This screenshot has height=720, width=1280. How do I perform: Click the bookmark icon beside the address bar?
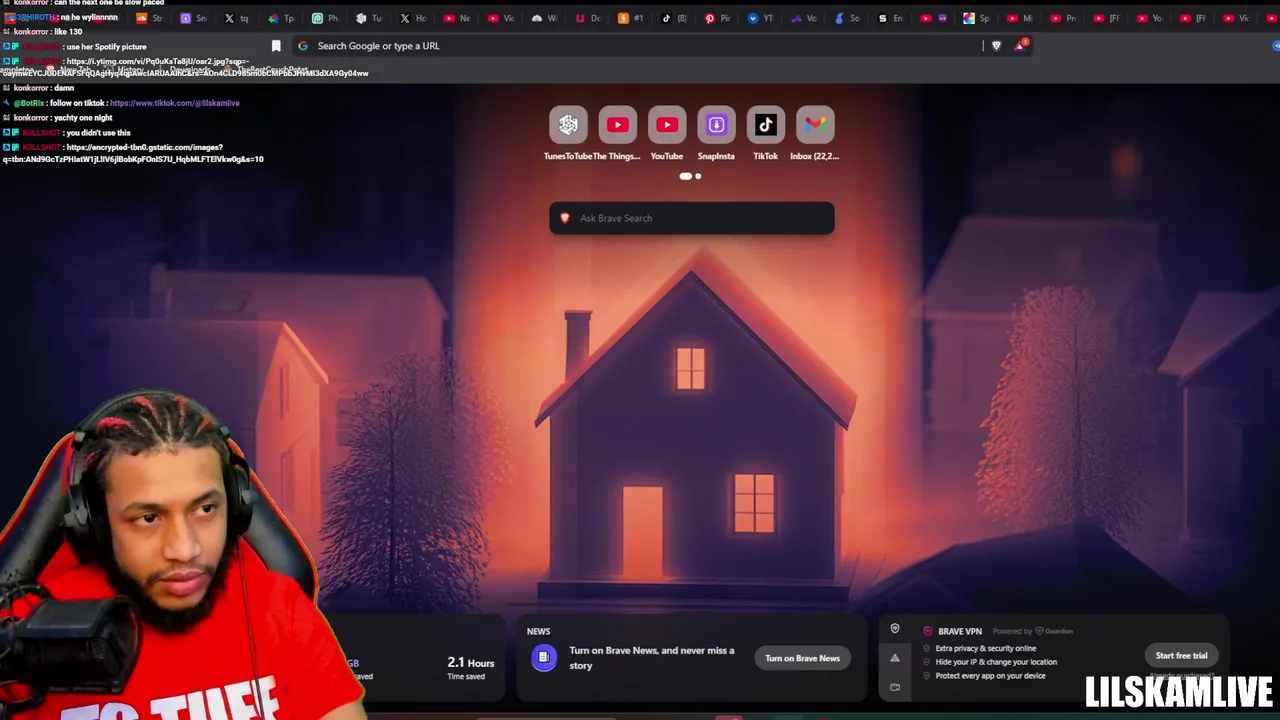tap(276, 46)
